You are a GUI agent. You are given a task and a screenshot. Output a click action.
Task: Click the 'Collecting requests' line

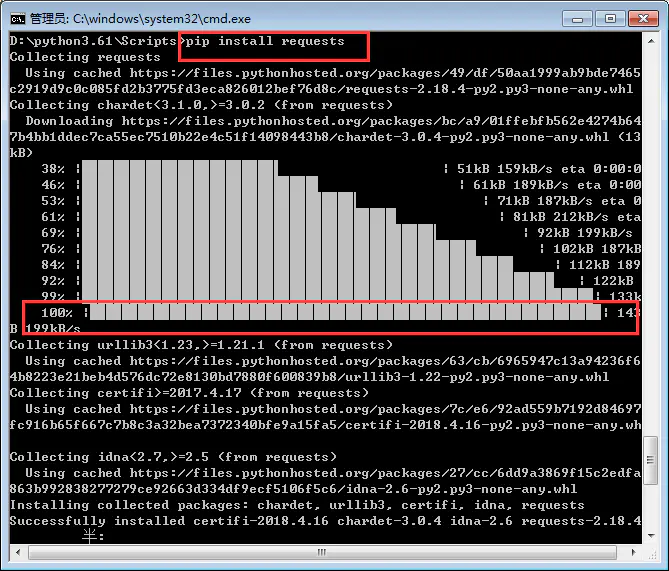coord(85,57)
